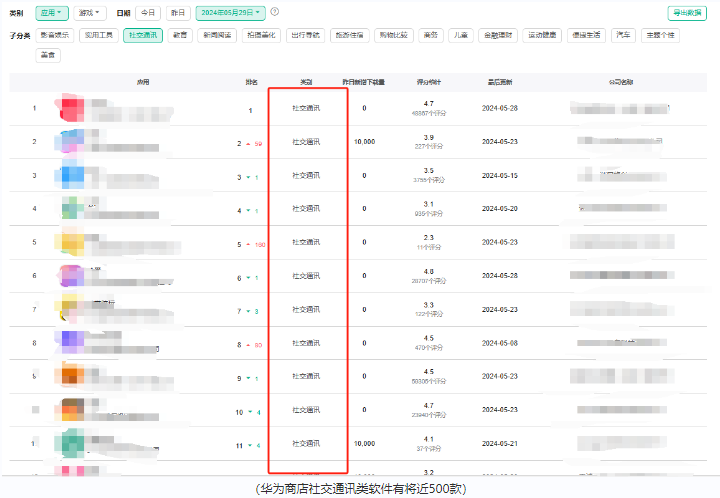This screenshot has width=720, height=498.
Task: Open the purple app icon in row 8
Action: coord(73,344)
